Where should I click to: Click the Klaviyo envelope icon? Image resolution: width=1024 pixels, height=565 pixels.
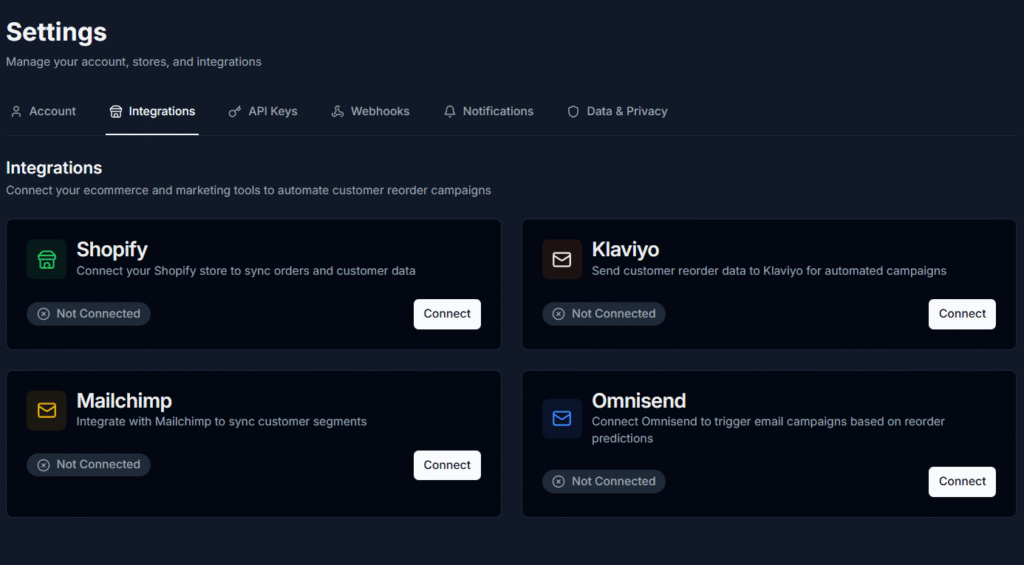coord(562,260)
